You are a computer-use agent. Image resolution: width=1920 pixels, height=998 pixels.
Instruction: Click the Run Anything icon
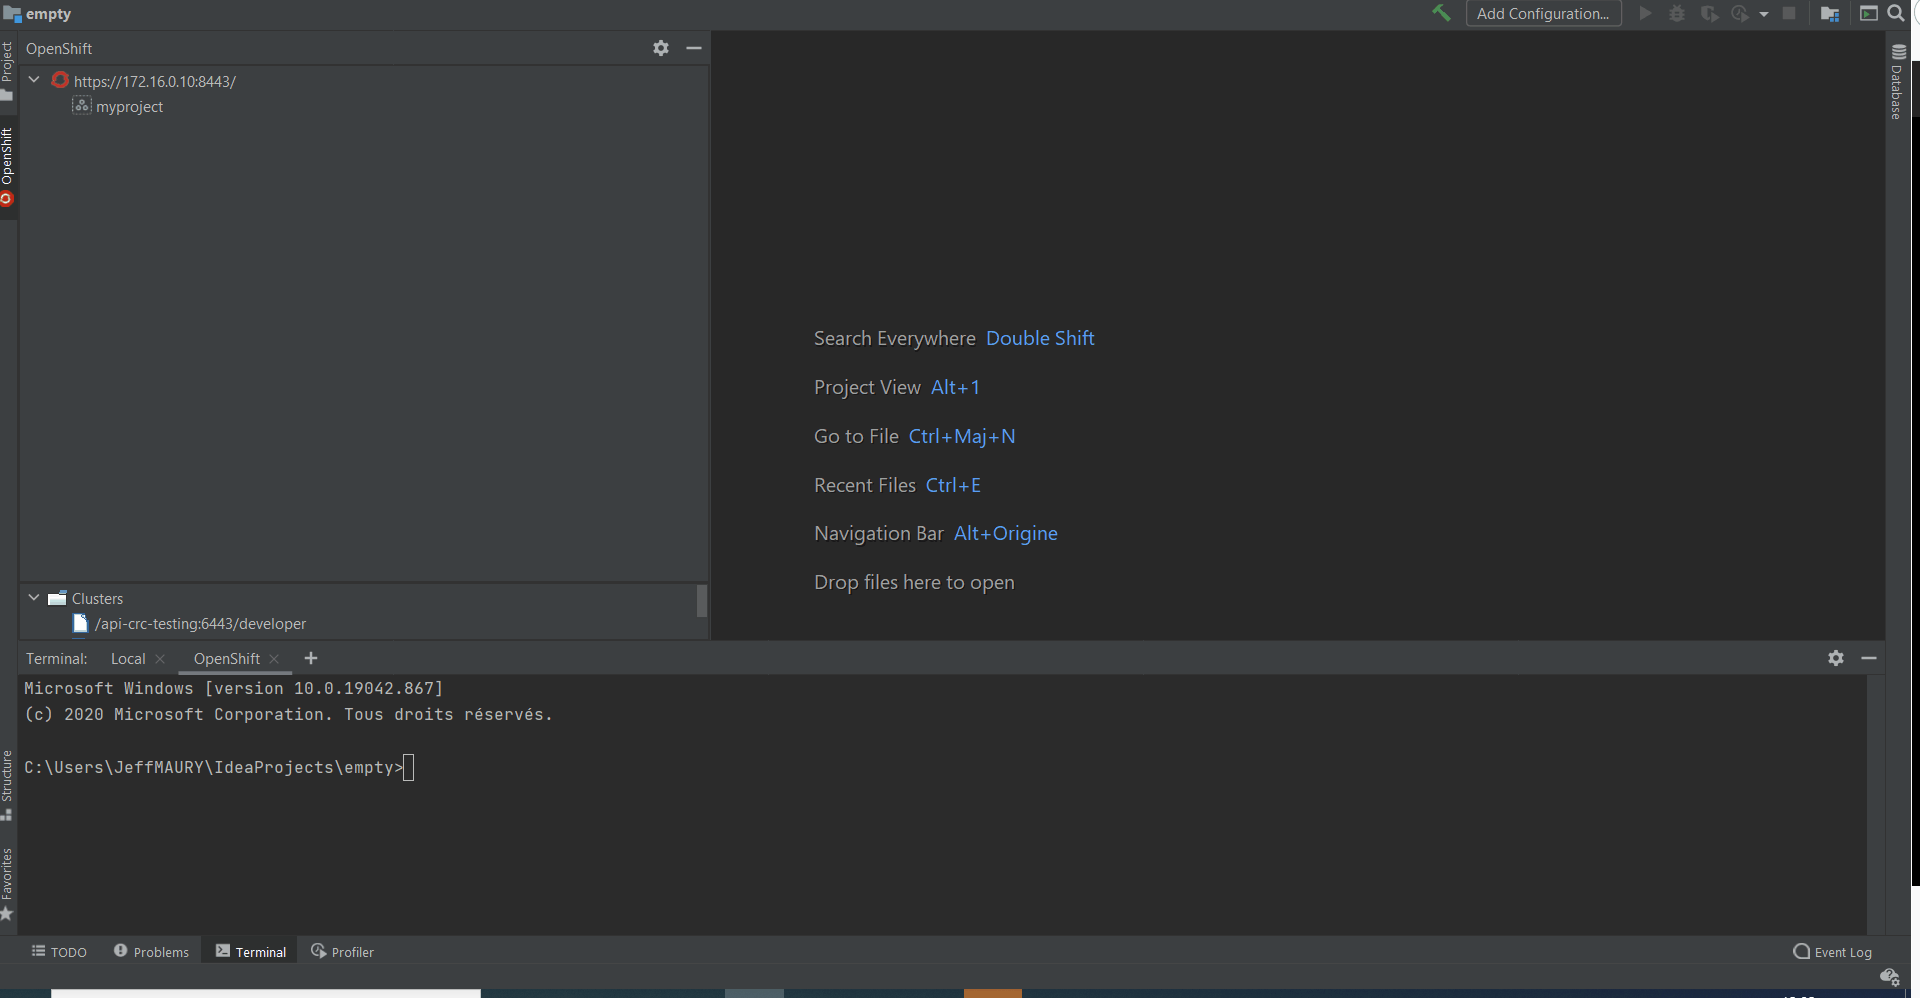[1868, 13]
